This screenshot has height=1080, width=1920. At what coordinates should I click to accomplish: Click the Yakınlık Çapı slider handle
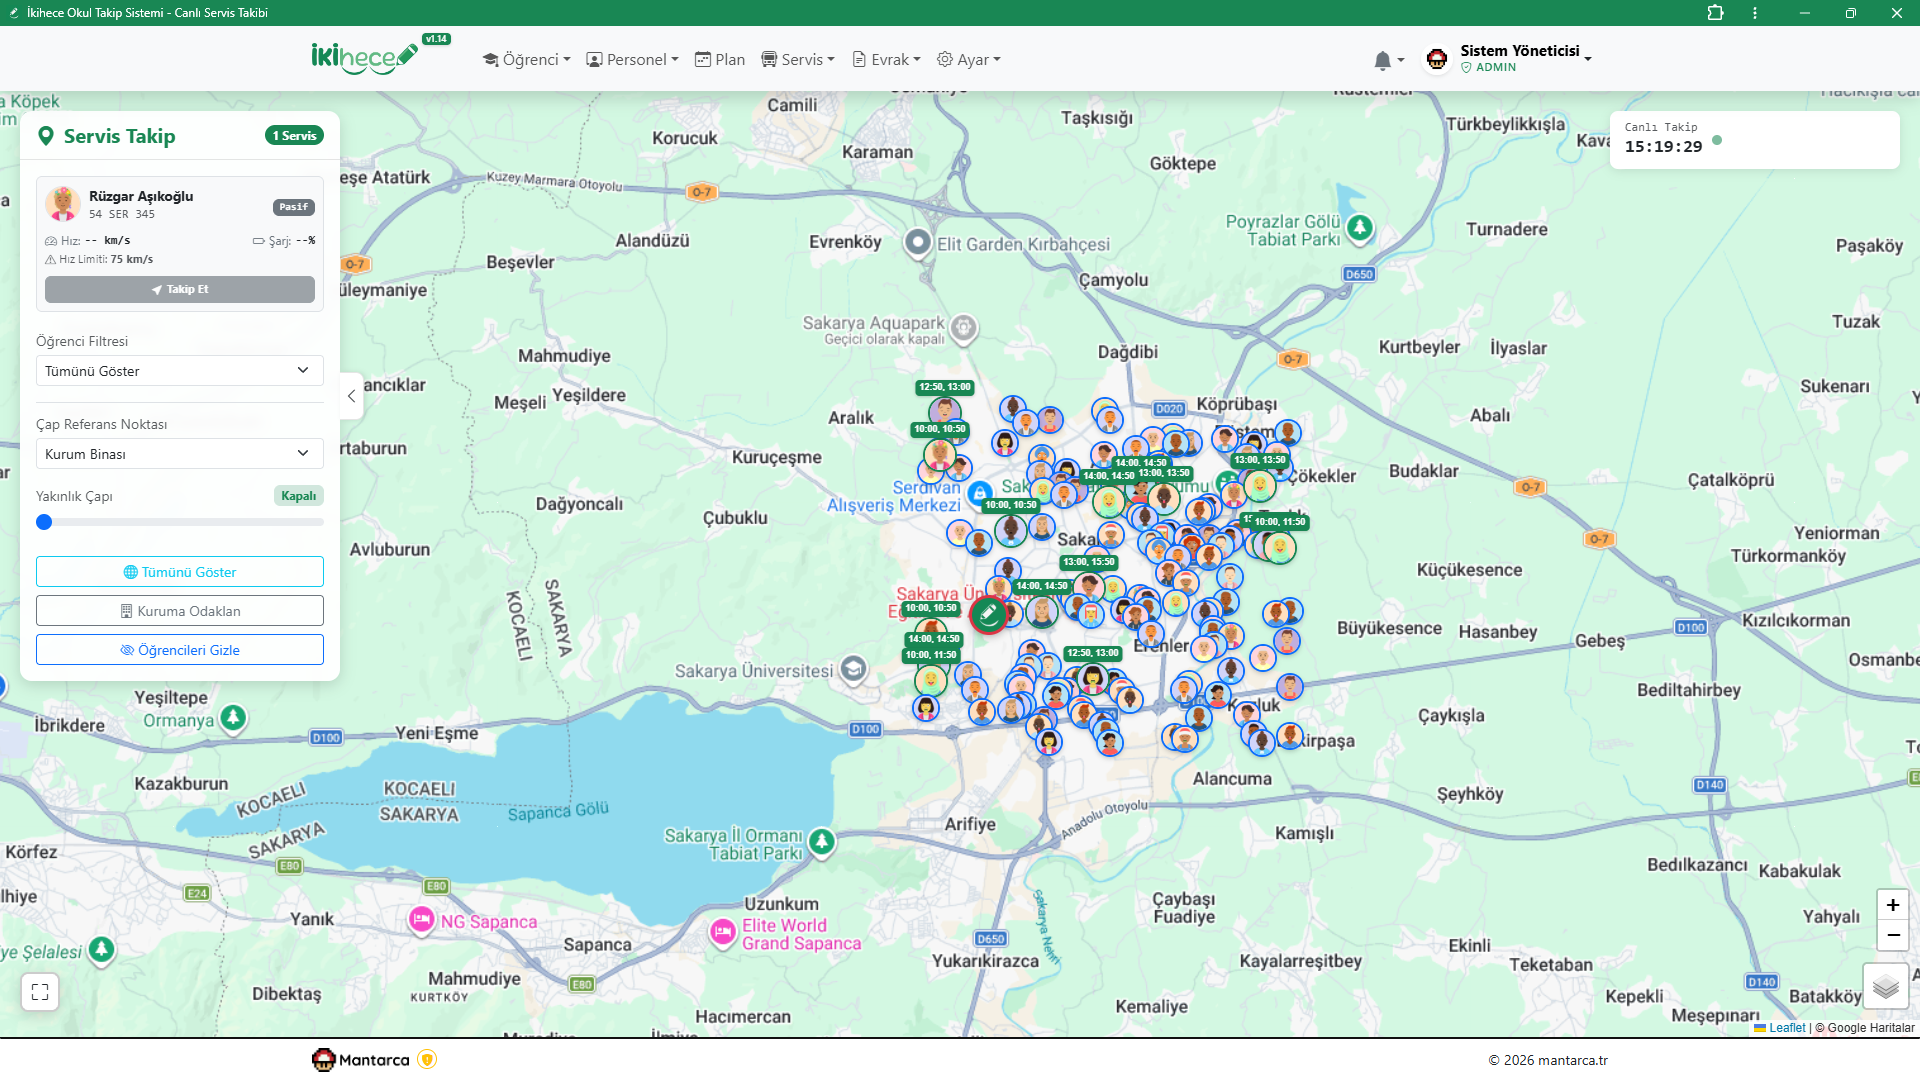click(x=44, y=522)
